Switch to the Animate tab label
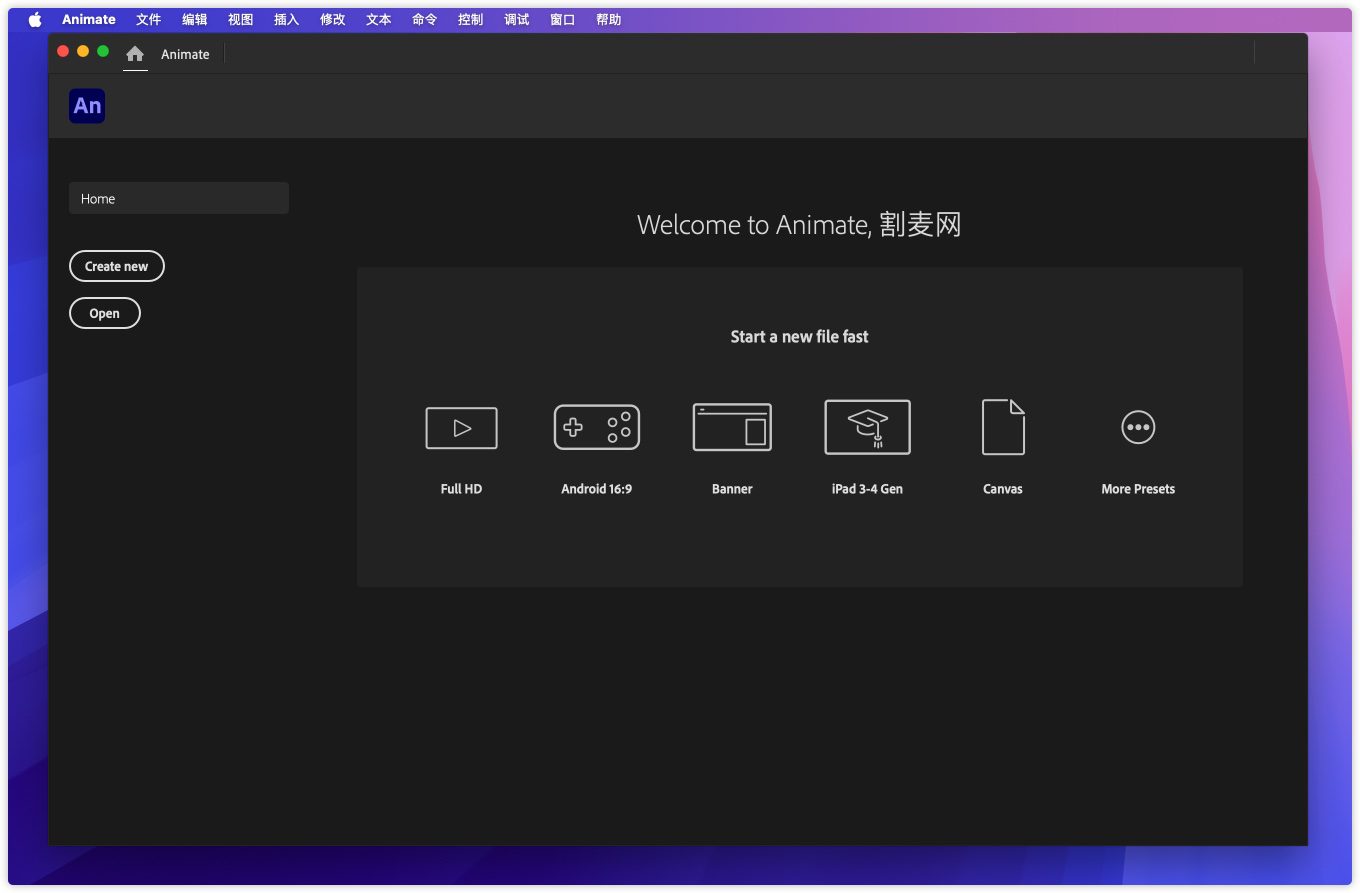Screen dimensions: 1360x893 click(x=186, y=54)
